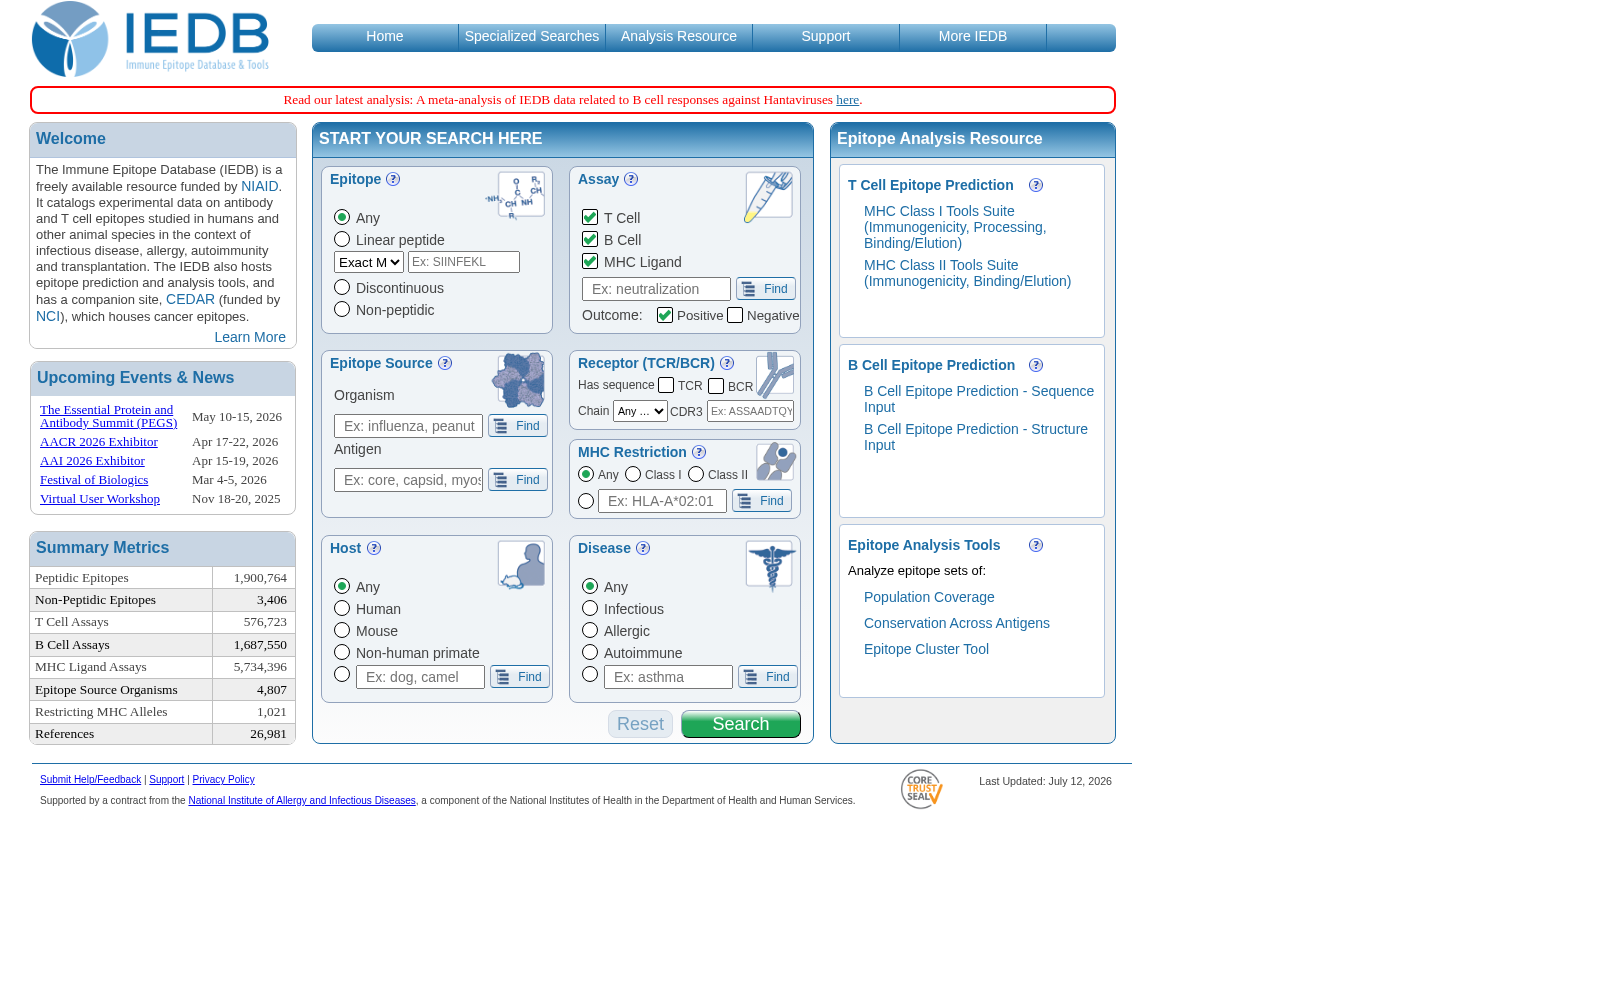1600x1000 pixels.
Task: Select Discontinuous epitope option
Action: (x=342, y=287)
